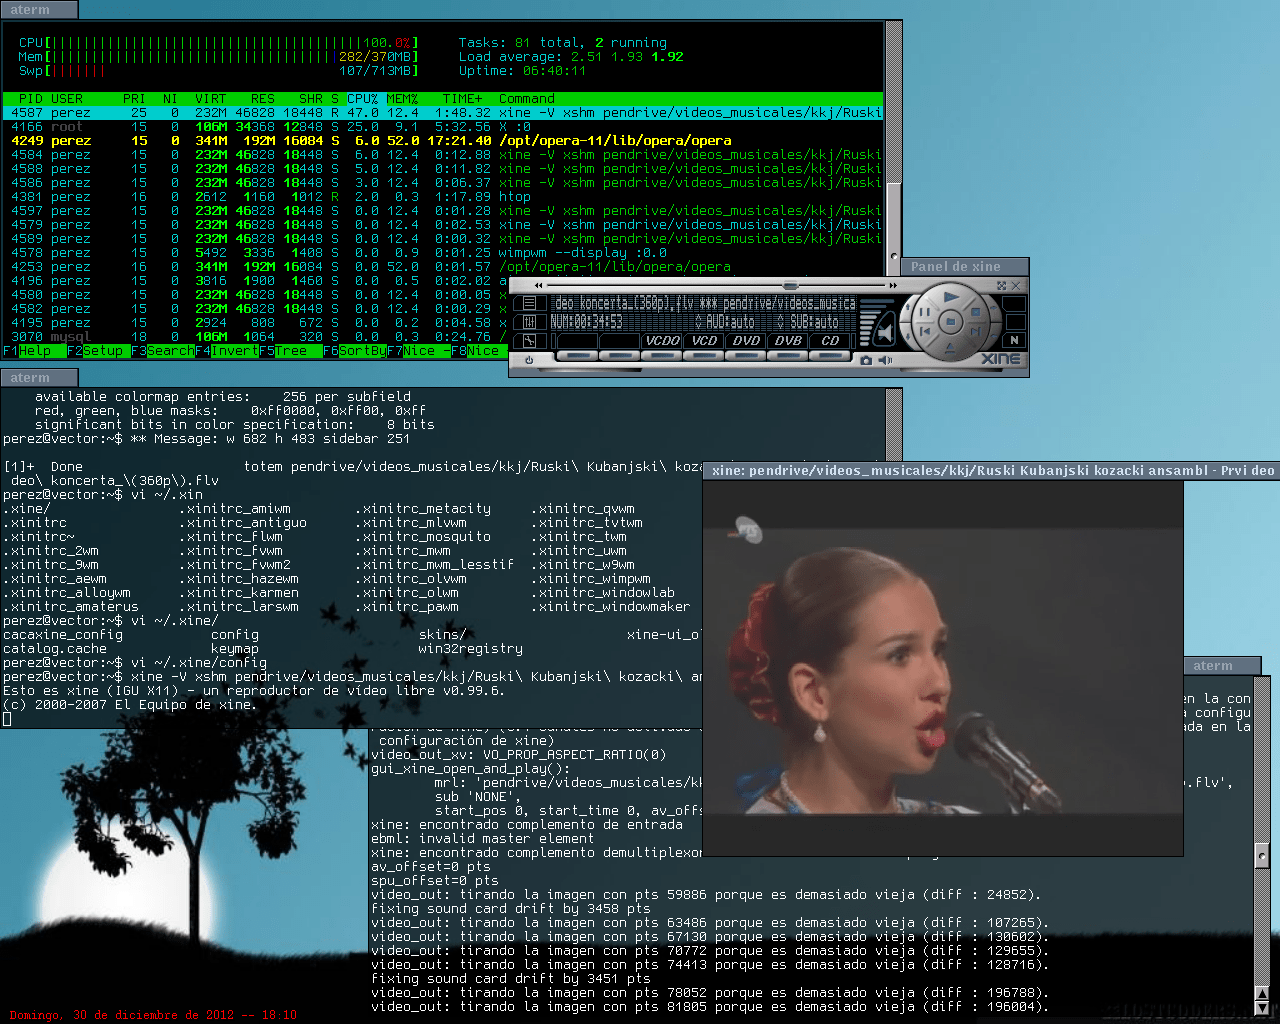The width and height of the screenshot is (1280, 1024).
Task: Click scroll down arrow in bottom aterm
Action: point(1262,1008)
